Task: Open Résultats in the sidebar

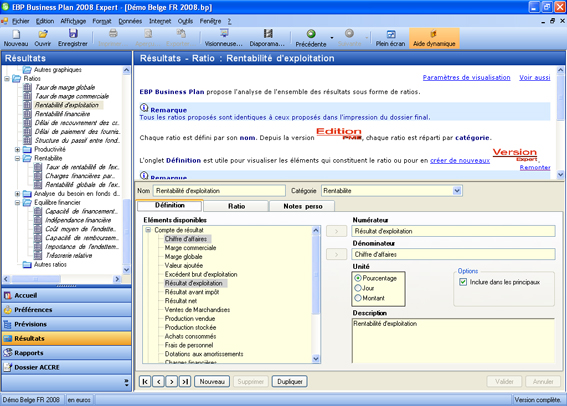Action: [x=67, y=339]
